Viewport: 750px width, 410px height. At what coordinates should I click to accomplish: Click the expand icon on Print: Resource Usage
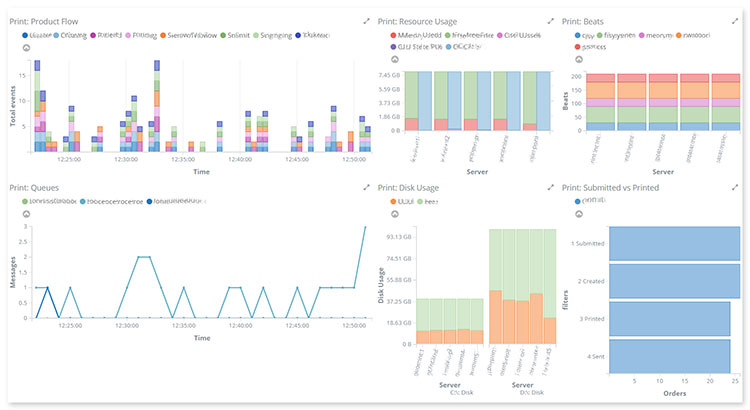pyautogui.click(x=549, y=21)
